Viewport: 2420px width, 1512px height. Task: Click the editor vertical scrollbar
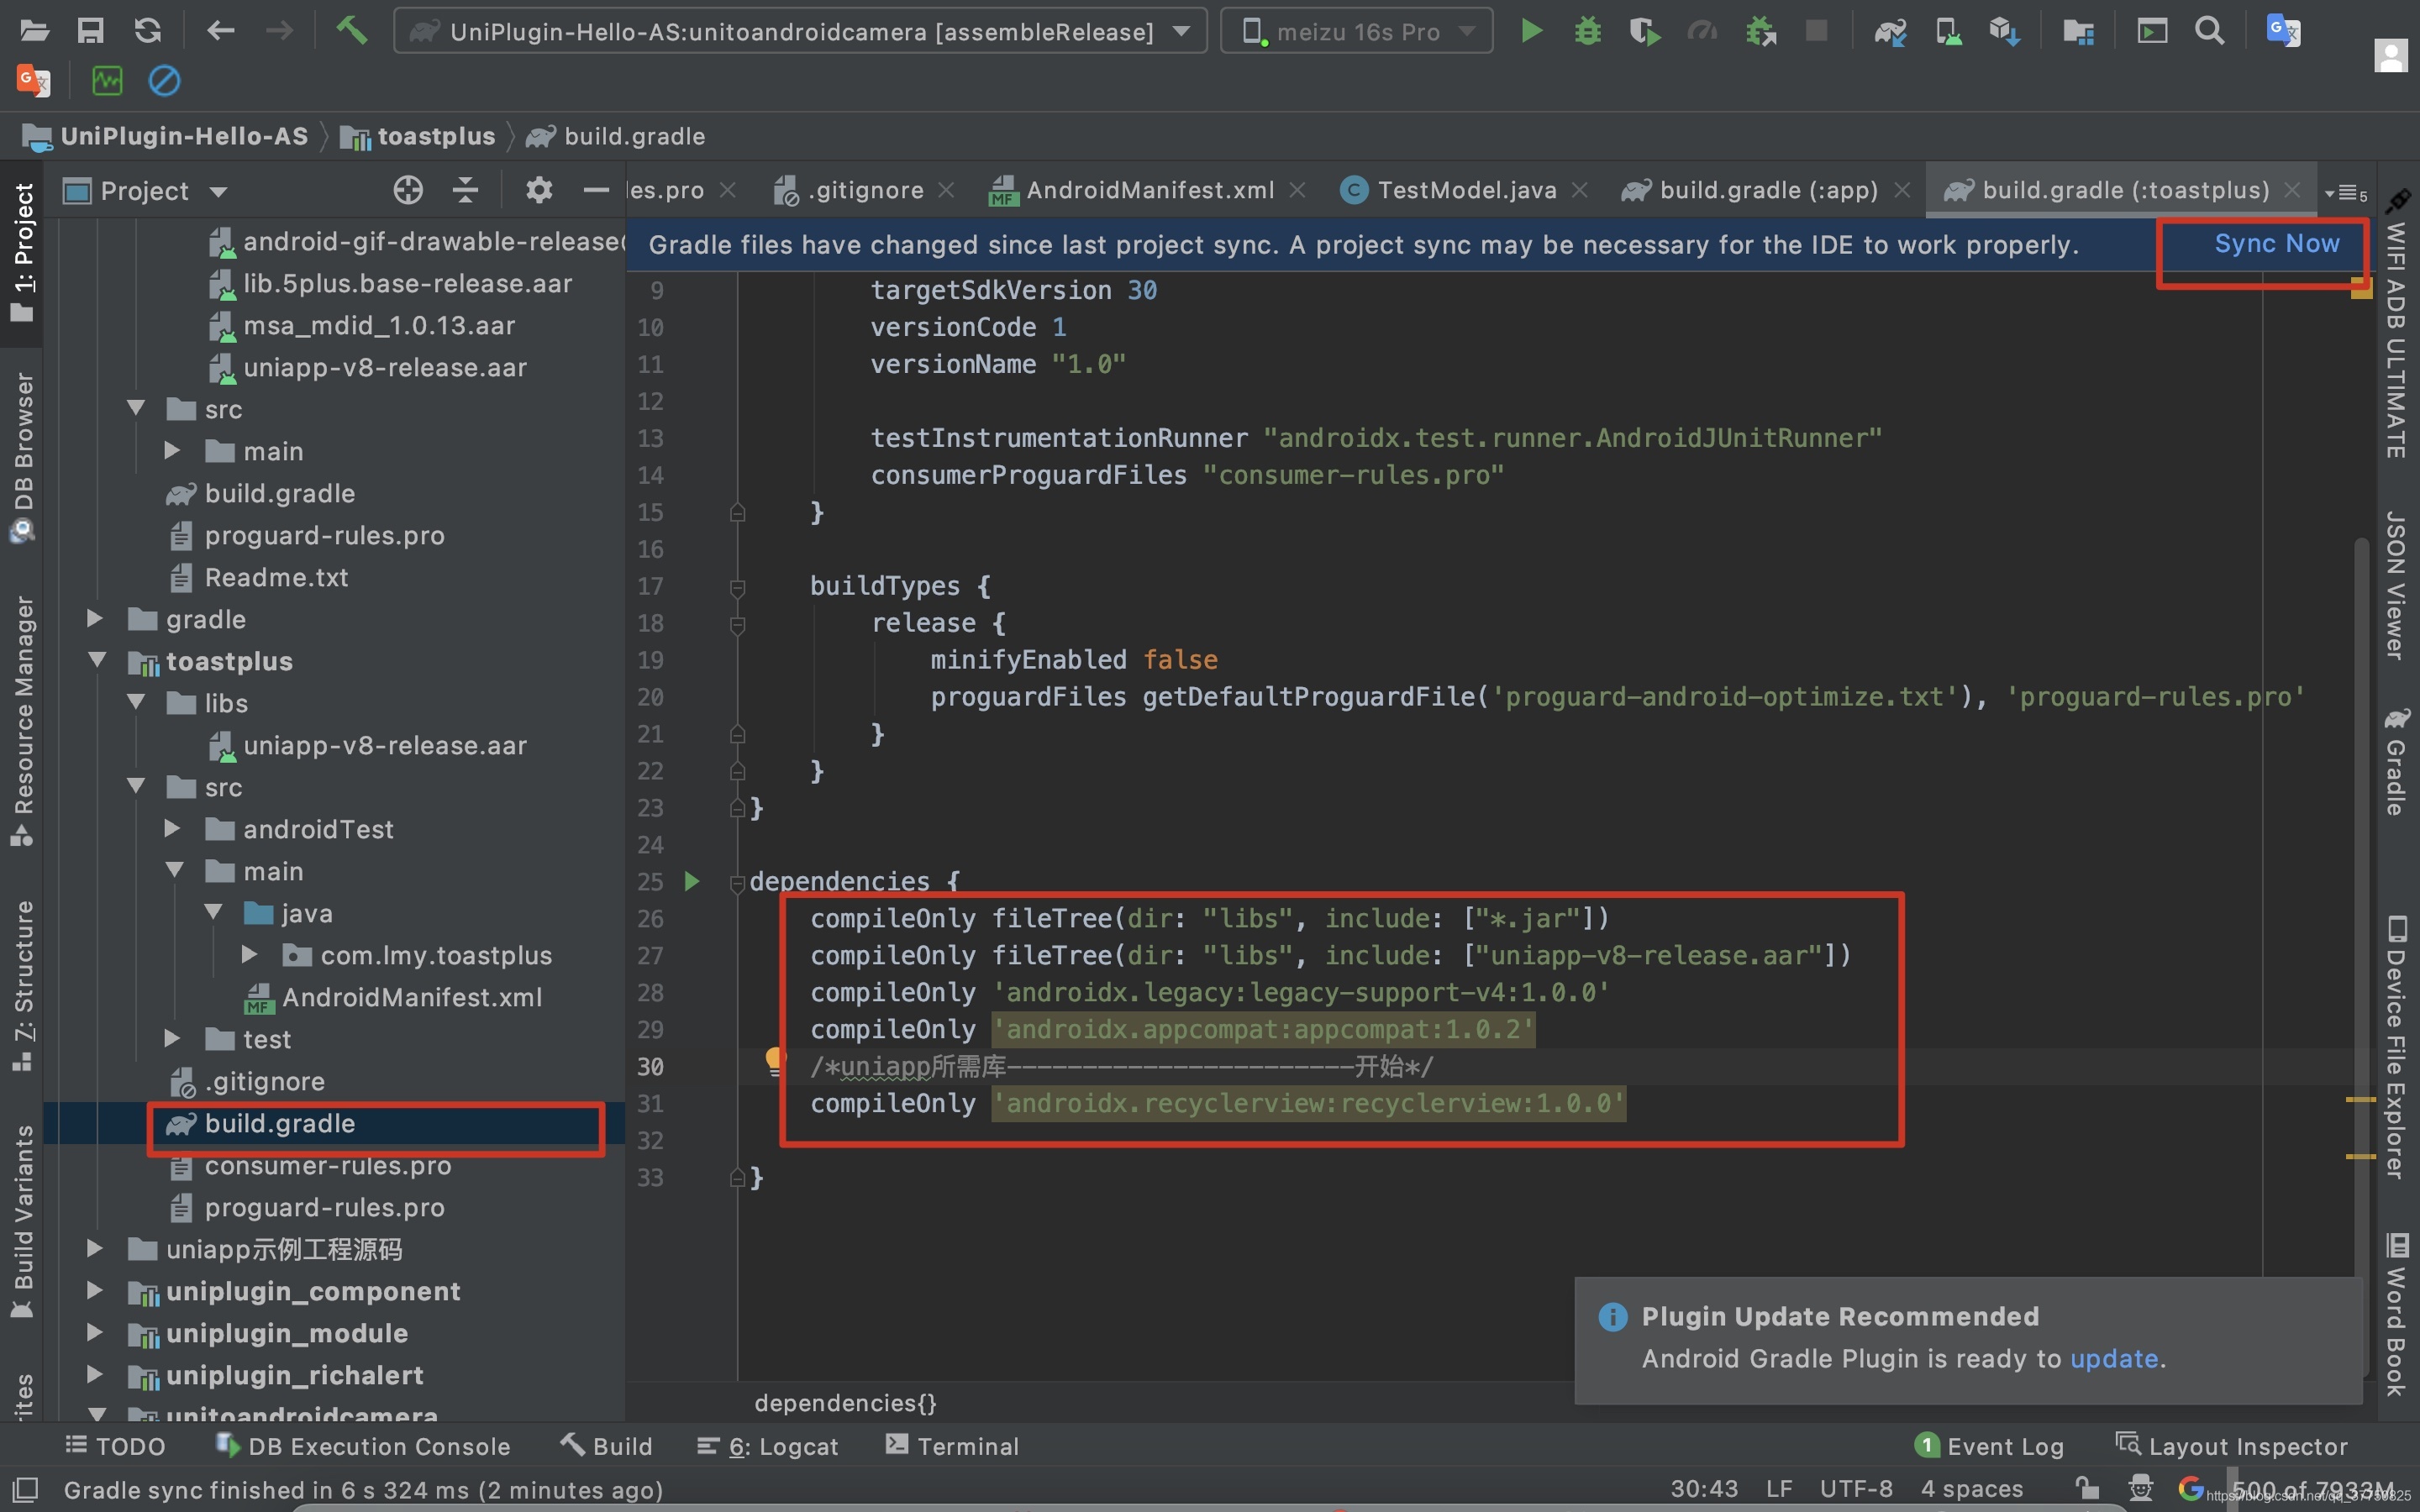coord(2361,900)
